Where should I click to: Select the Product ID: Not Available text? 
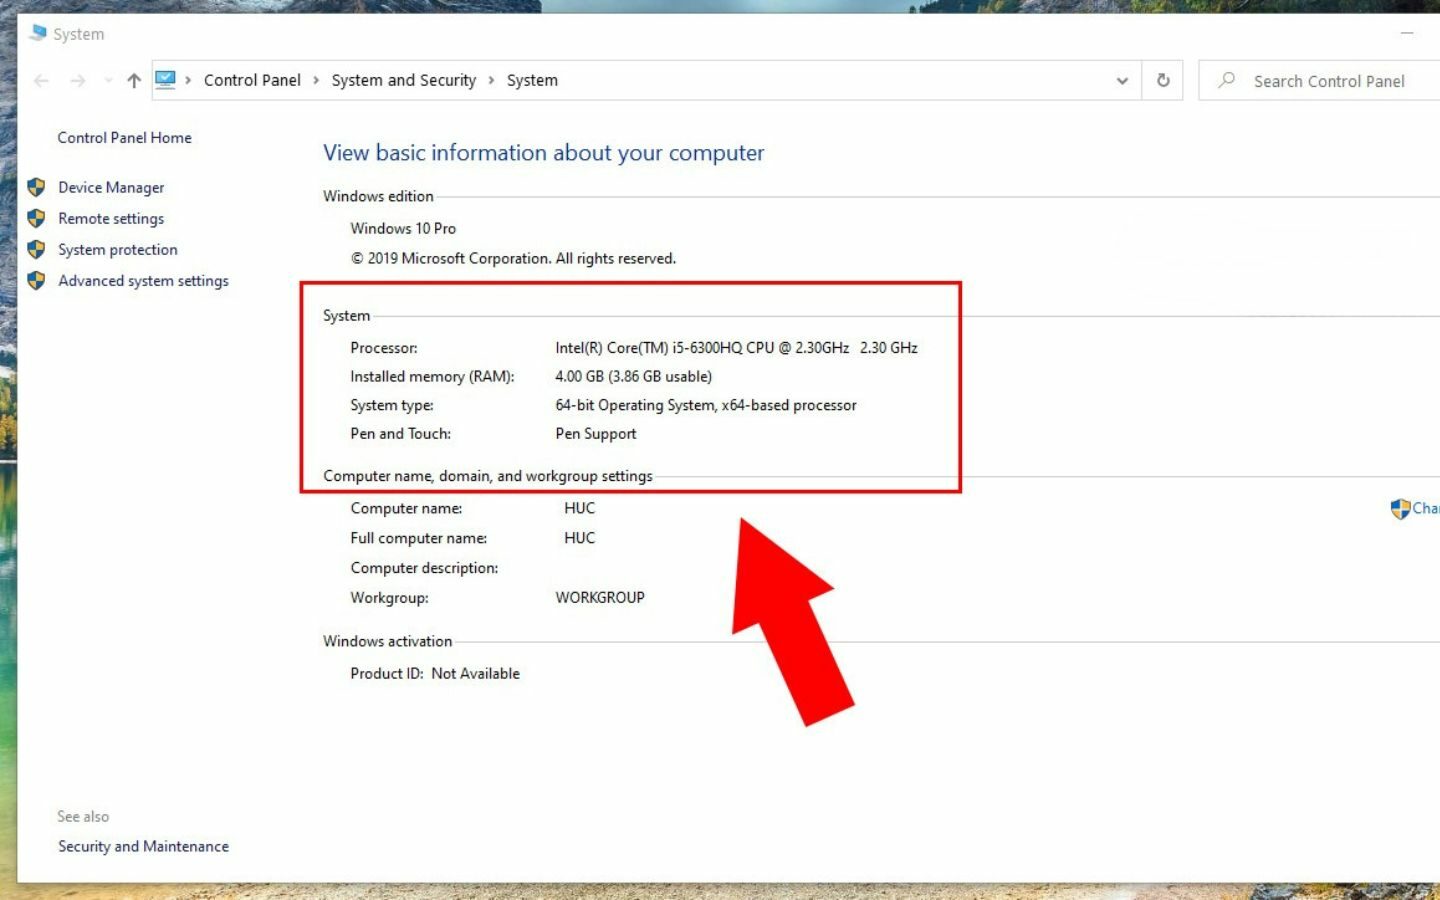tap(435, 674)
